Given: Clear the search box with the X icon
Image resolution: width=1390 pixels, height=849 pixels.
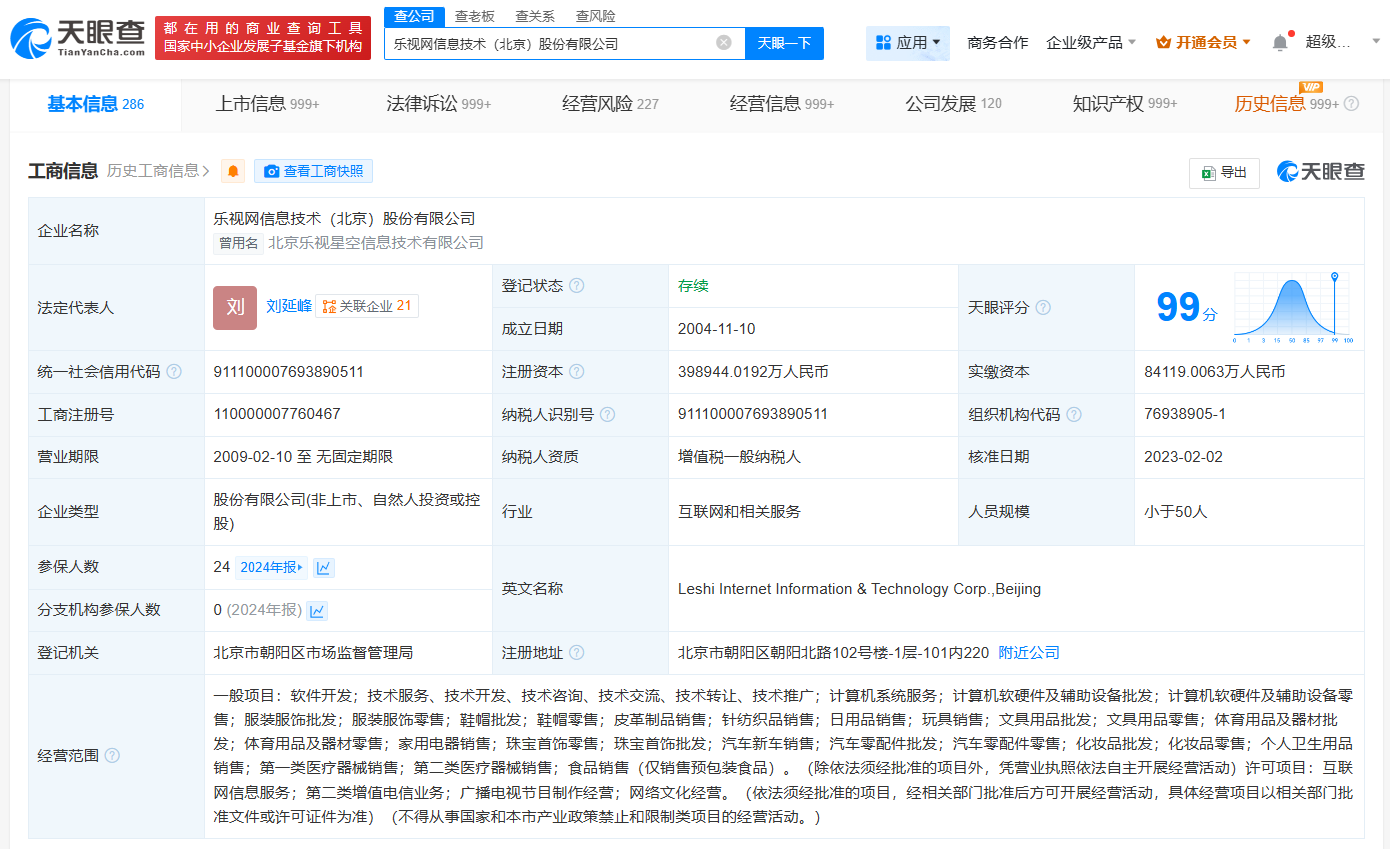Looking at the screenshot, I should pyautogui.click(x=724, y=43).
